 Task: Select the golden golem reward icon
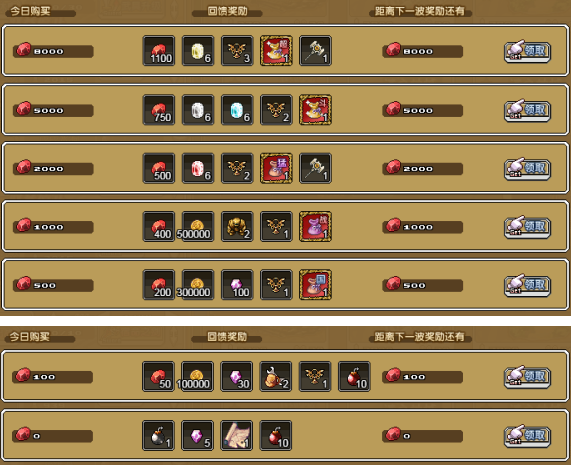[x=237, y=226]
